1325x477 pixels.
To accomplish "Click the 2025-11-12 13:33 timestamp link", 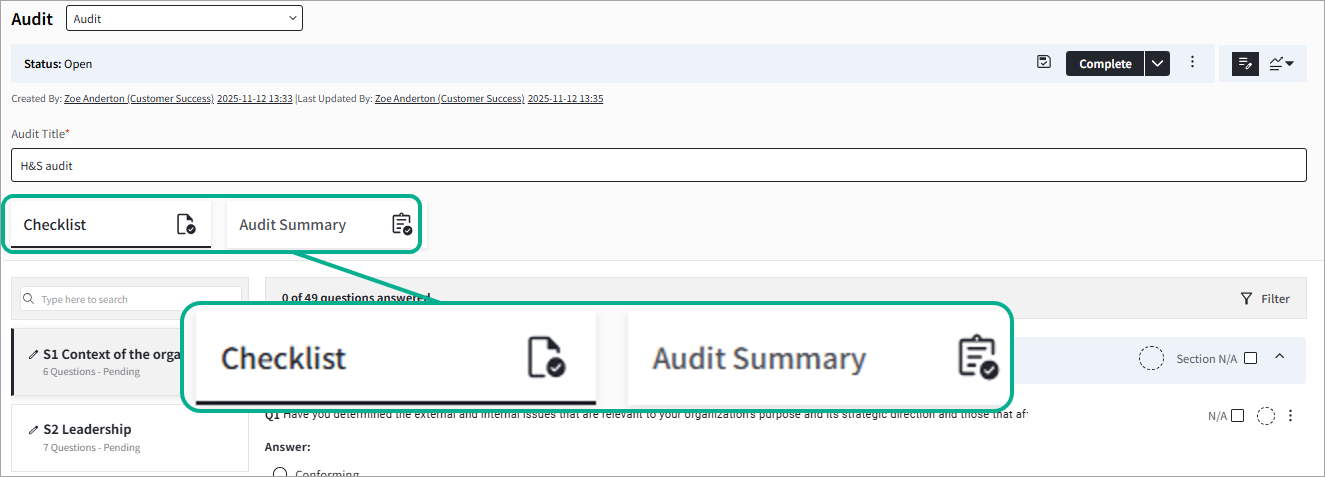I will [x=254, y=99].
